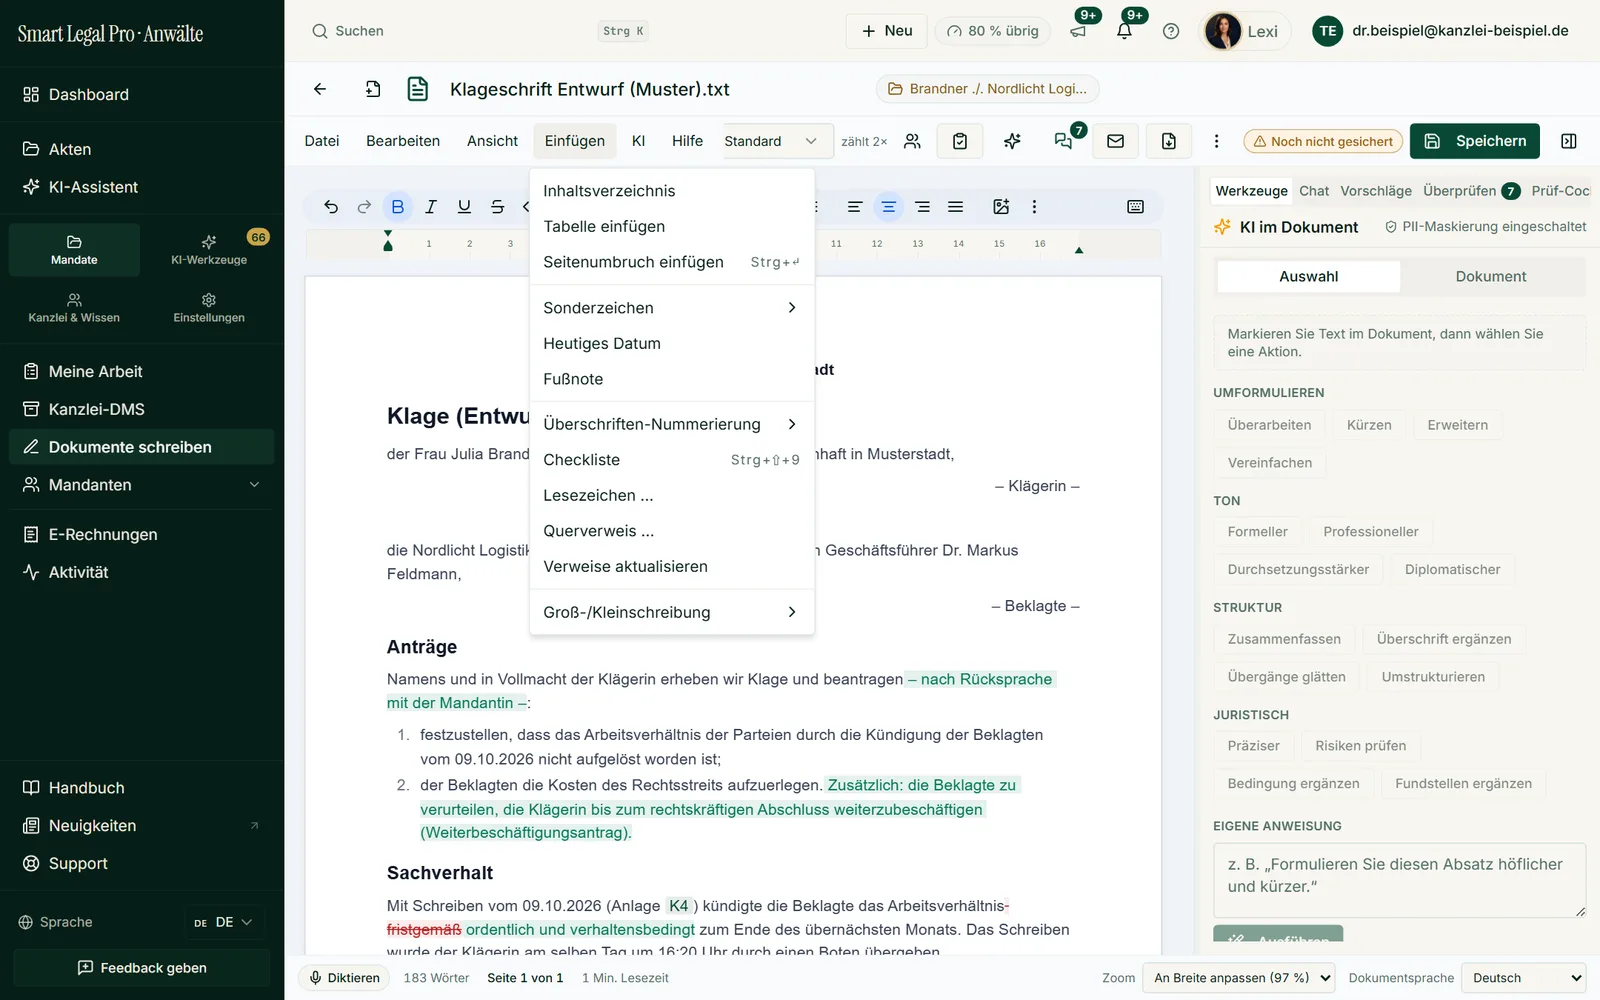Insert an image using the image icon

click(1001, 207)
